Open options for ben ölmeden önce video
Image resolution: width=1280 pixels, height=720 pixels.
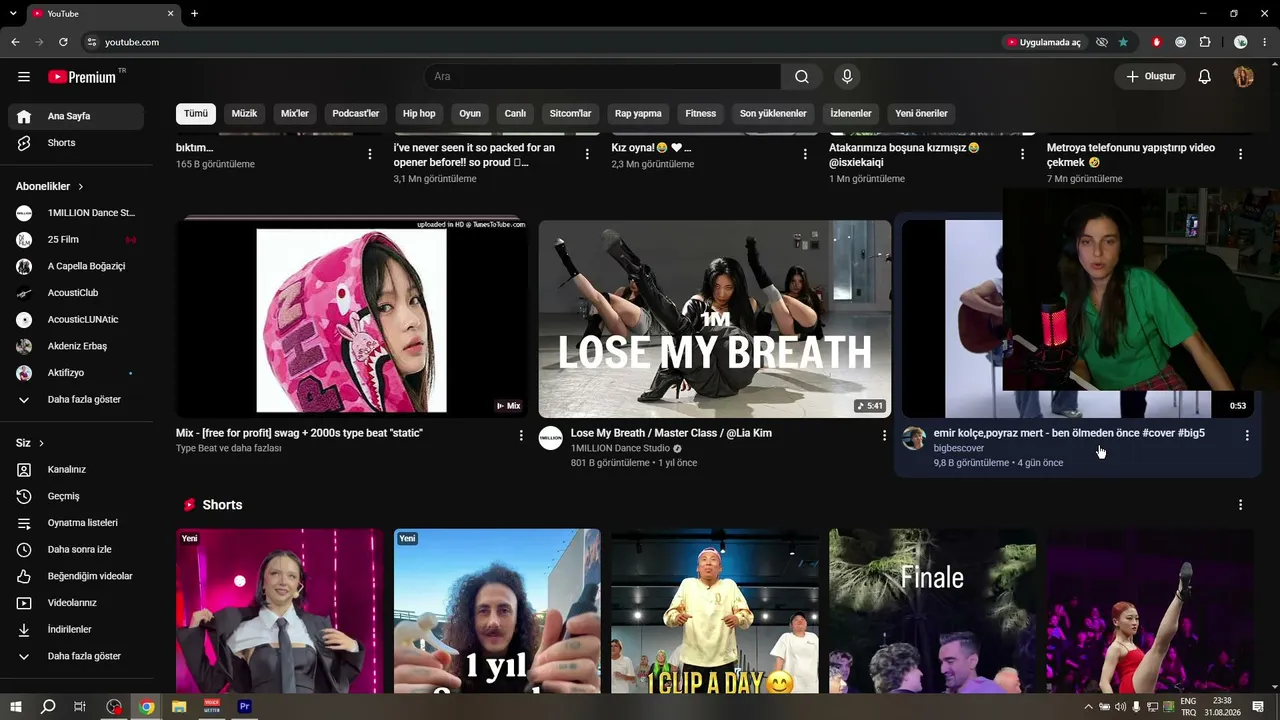[x=1247, y=435]
